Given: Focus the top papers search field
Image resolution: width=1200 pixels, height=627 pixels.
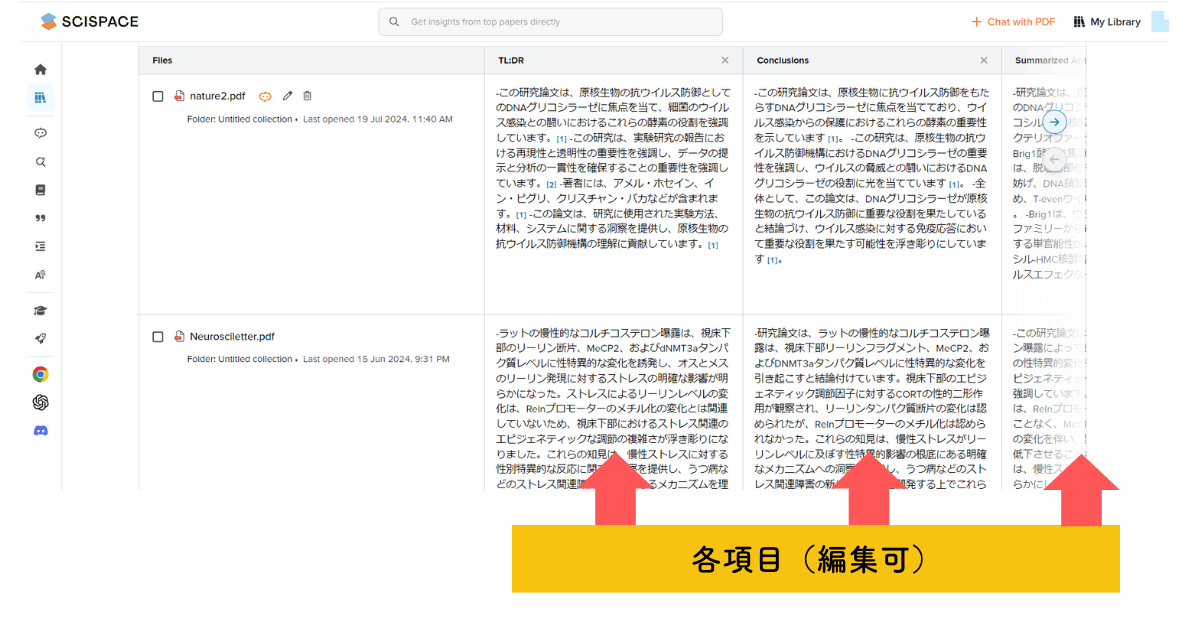Looking at the screenshot, I should tap(550, 22).
